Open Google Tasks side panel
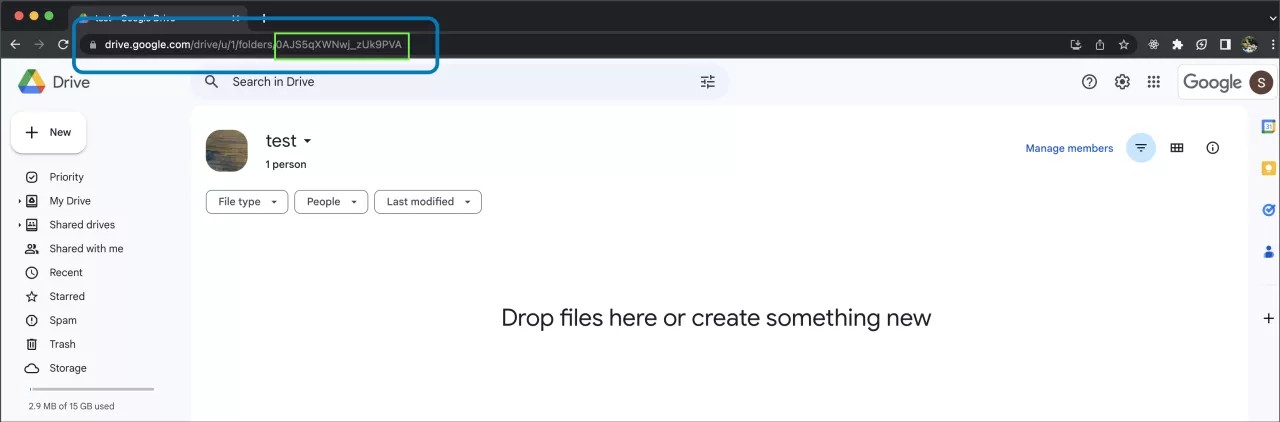Image resolution: width=1280 pixels, height=422 pixels. pos(1269,210)
